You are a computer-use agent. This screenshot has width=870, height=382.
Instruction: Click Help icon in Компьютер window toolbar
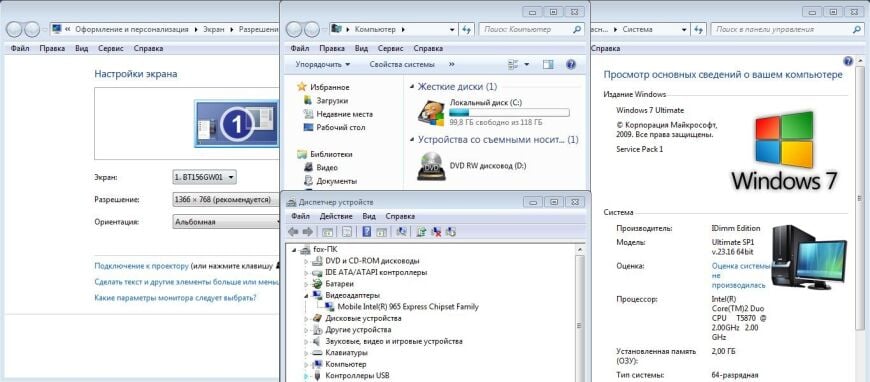(x=571, y=65)
